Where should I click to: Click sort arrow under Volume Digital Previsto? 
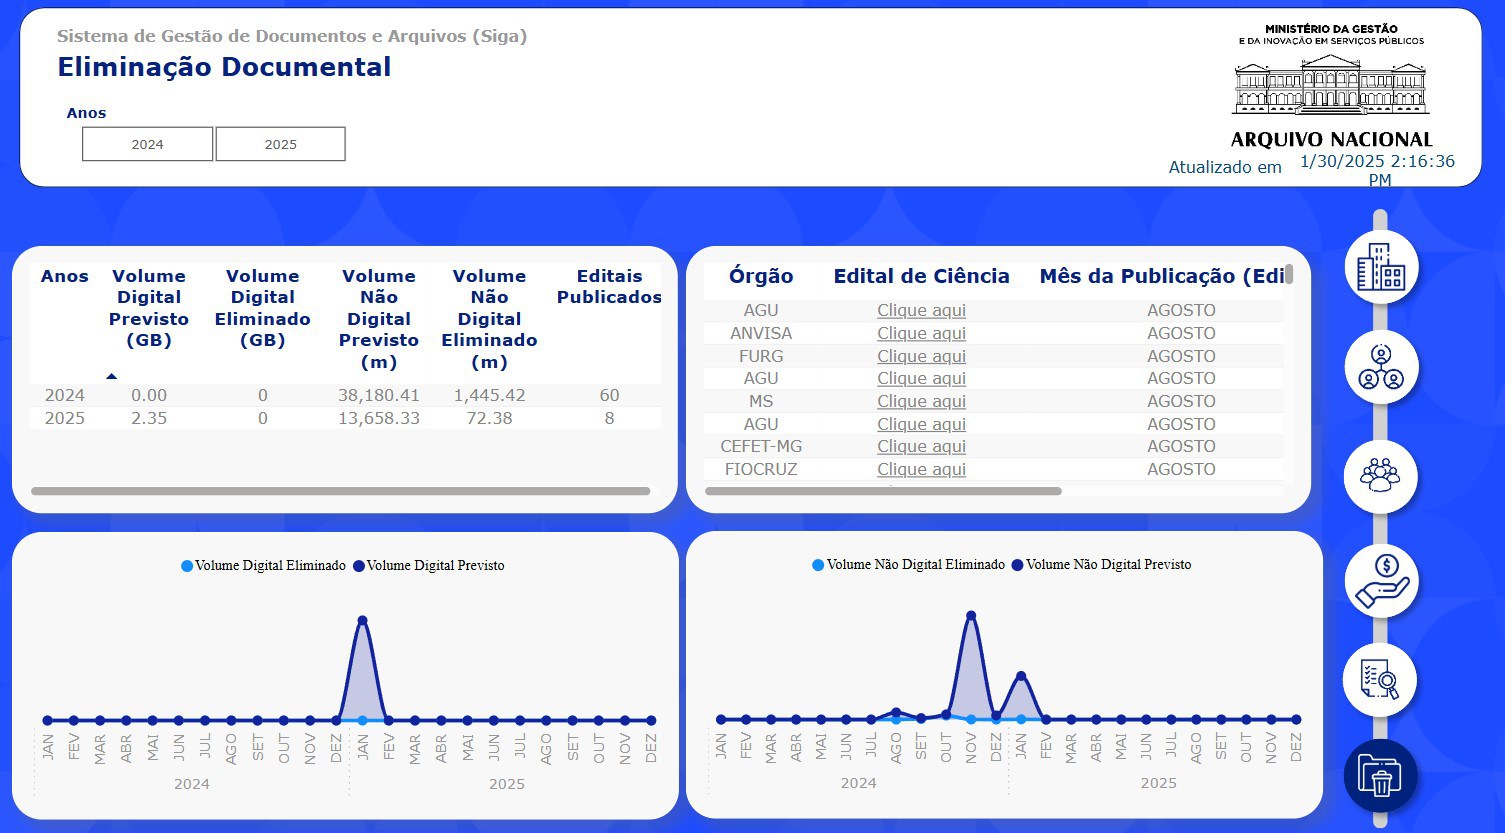coord(111,376)
